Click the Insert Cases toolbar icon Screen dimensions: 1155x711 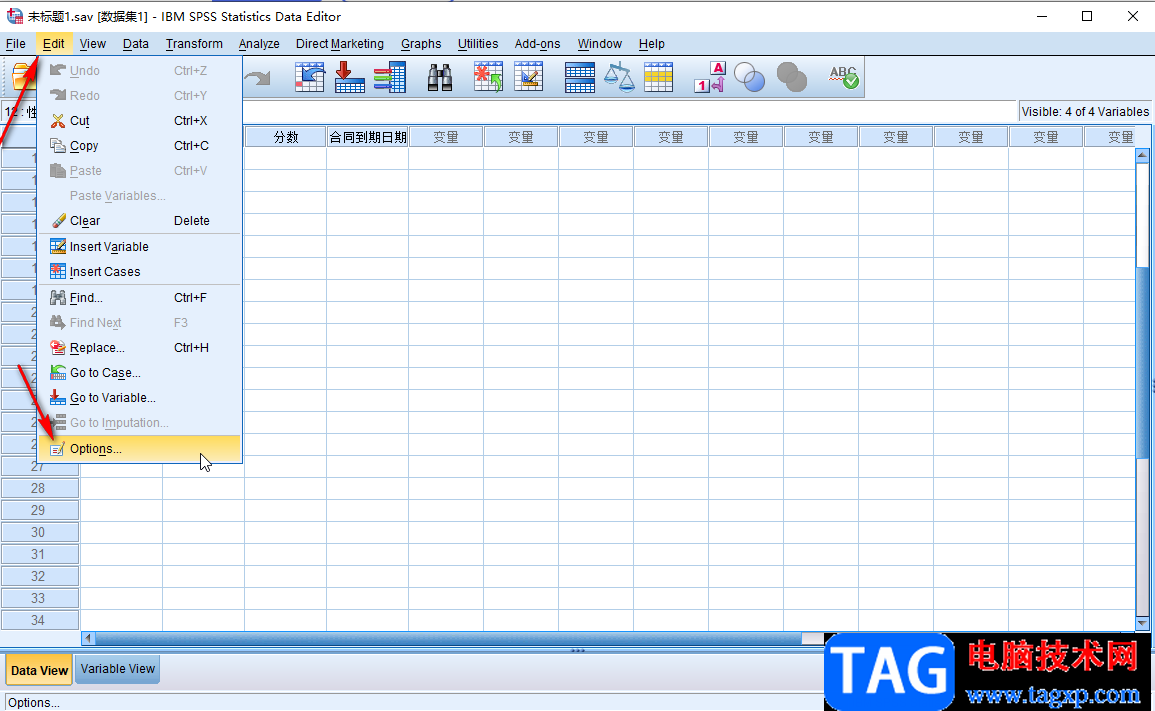coord(488,77)
